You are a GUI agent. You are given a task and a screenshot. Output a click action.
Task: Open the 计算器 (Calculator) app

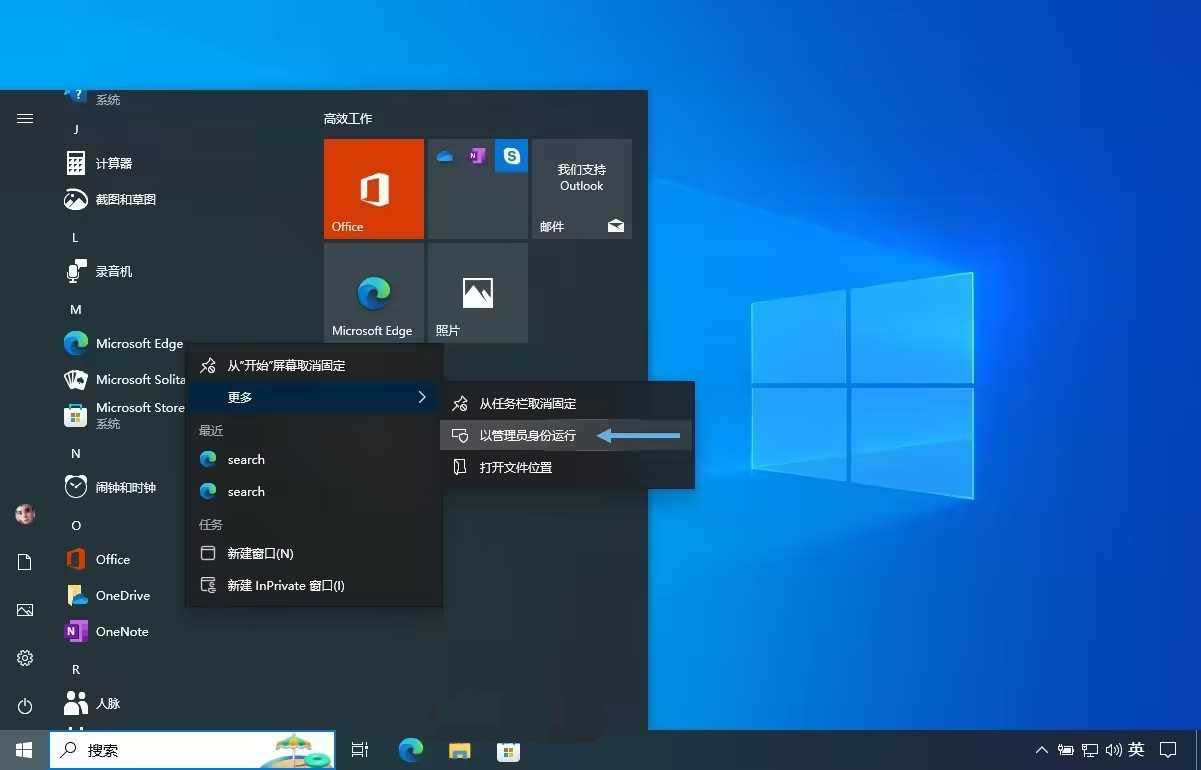[113, 162]
